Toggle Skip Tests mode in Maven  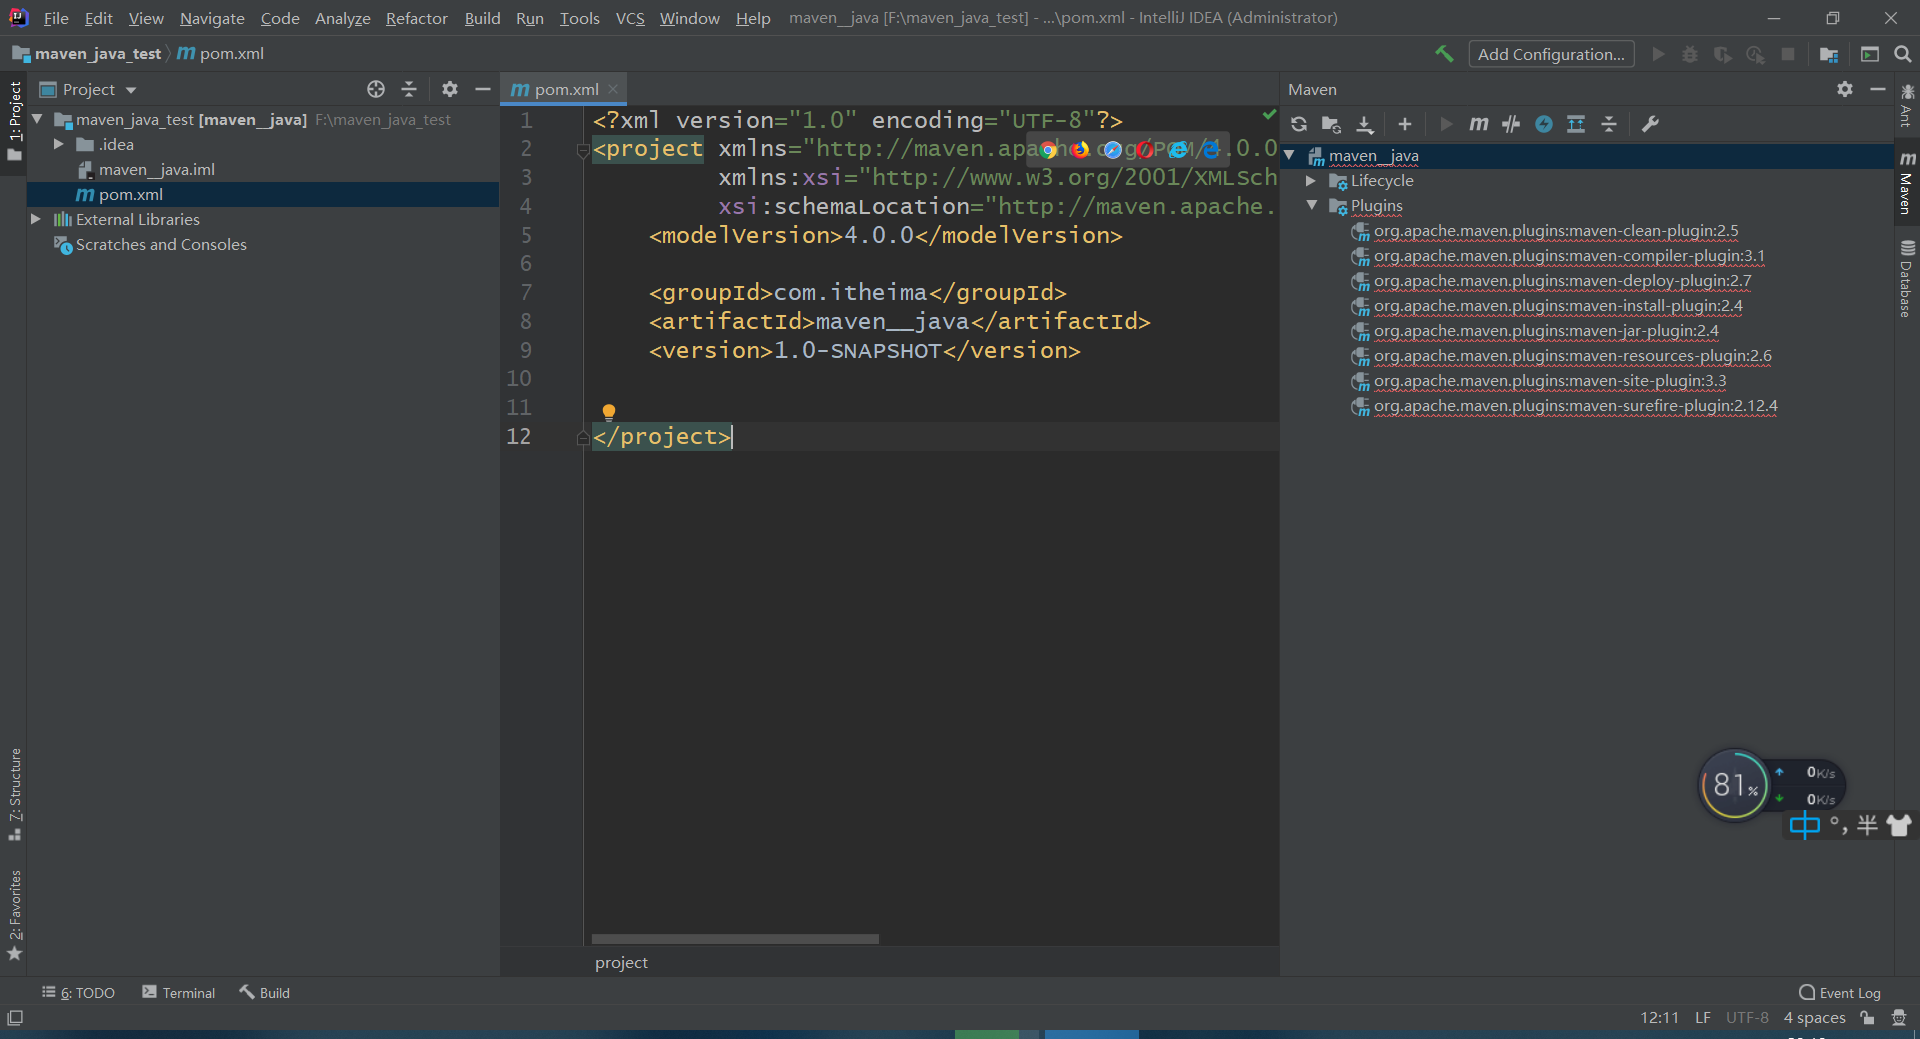pos(1544,124)
